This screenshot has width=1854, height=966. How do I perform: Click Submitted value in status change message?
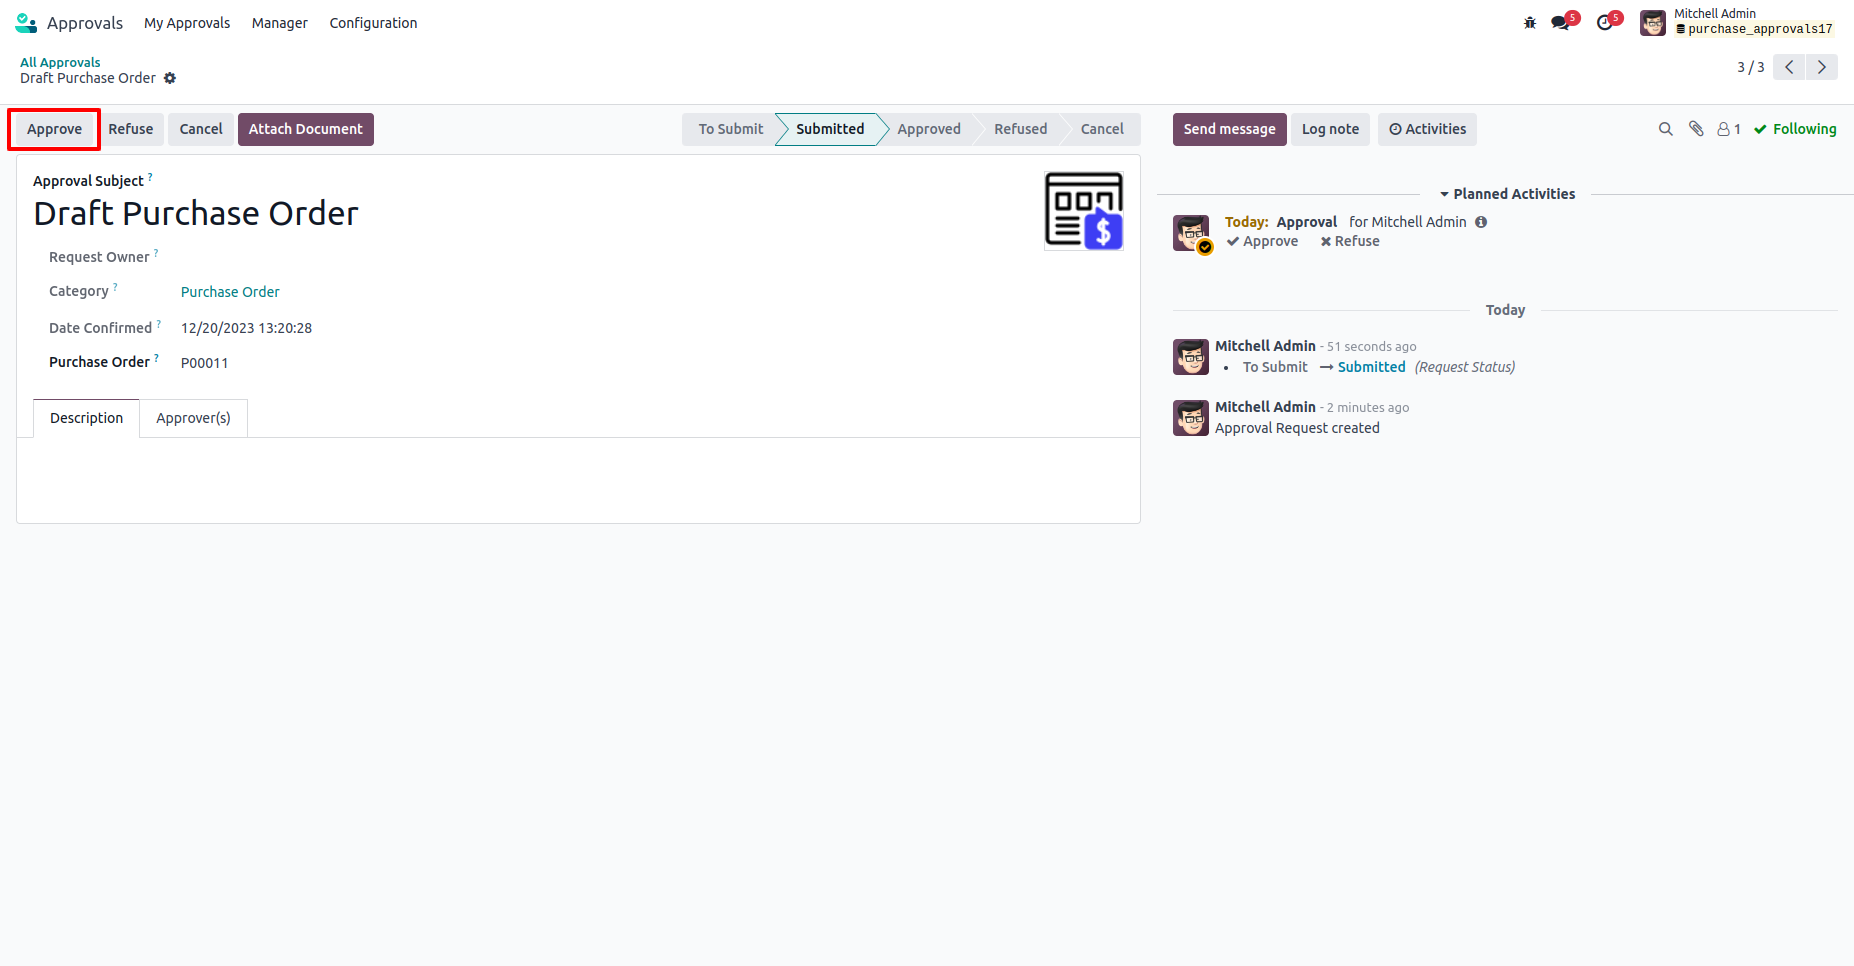[x=1372, y=367]
